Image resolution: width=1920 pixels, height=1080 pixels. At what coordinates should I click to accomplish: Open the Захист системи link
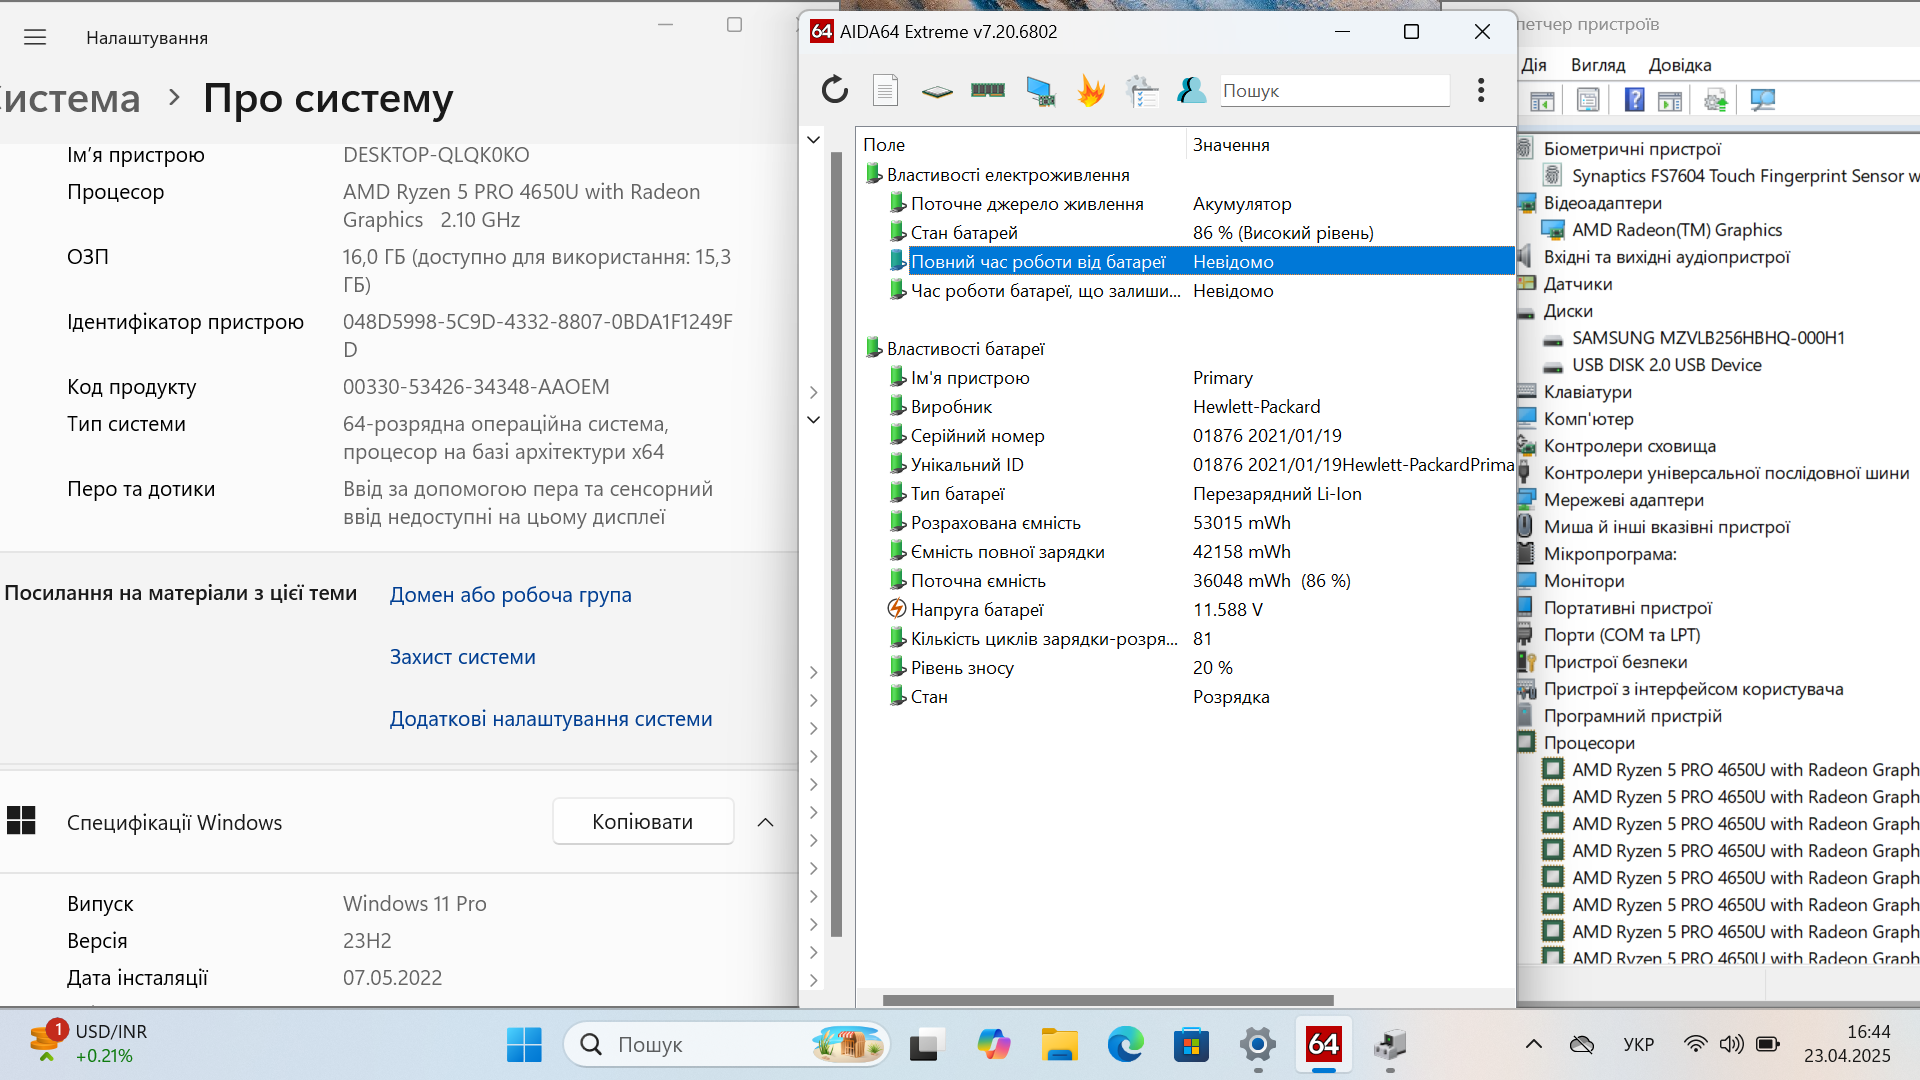[462, 657]
